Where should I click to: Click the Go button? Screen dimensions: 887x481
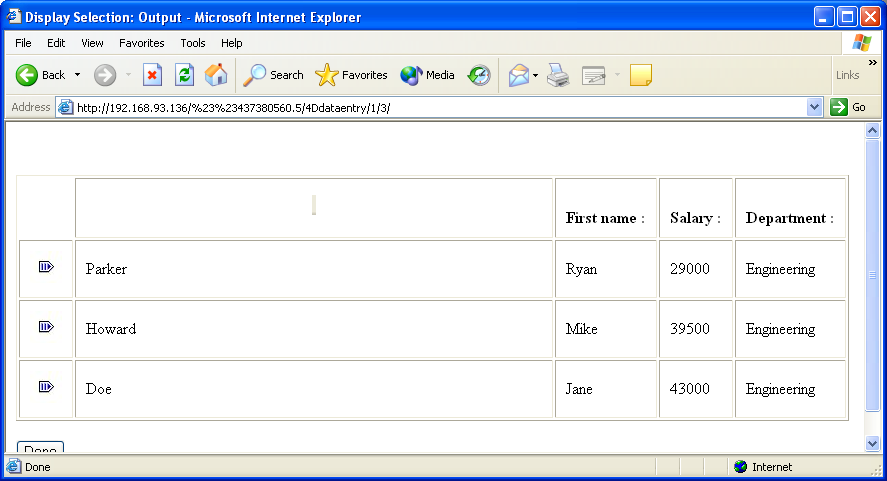point(849,107)
